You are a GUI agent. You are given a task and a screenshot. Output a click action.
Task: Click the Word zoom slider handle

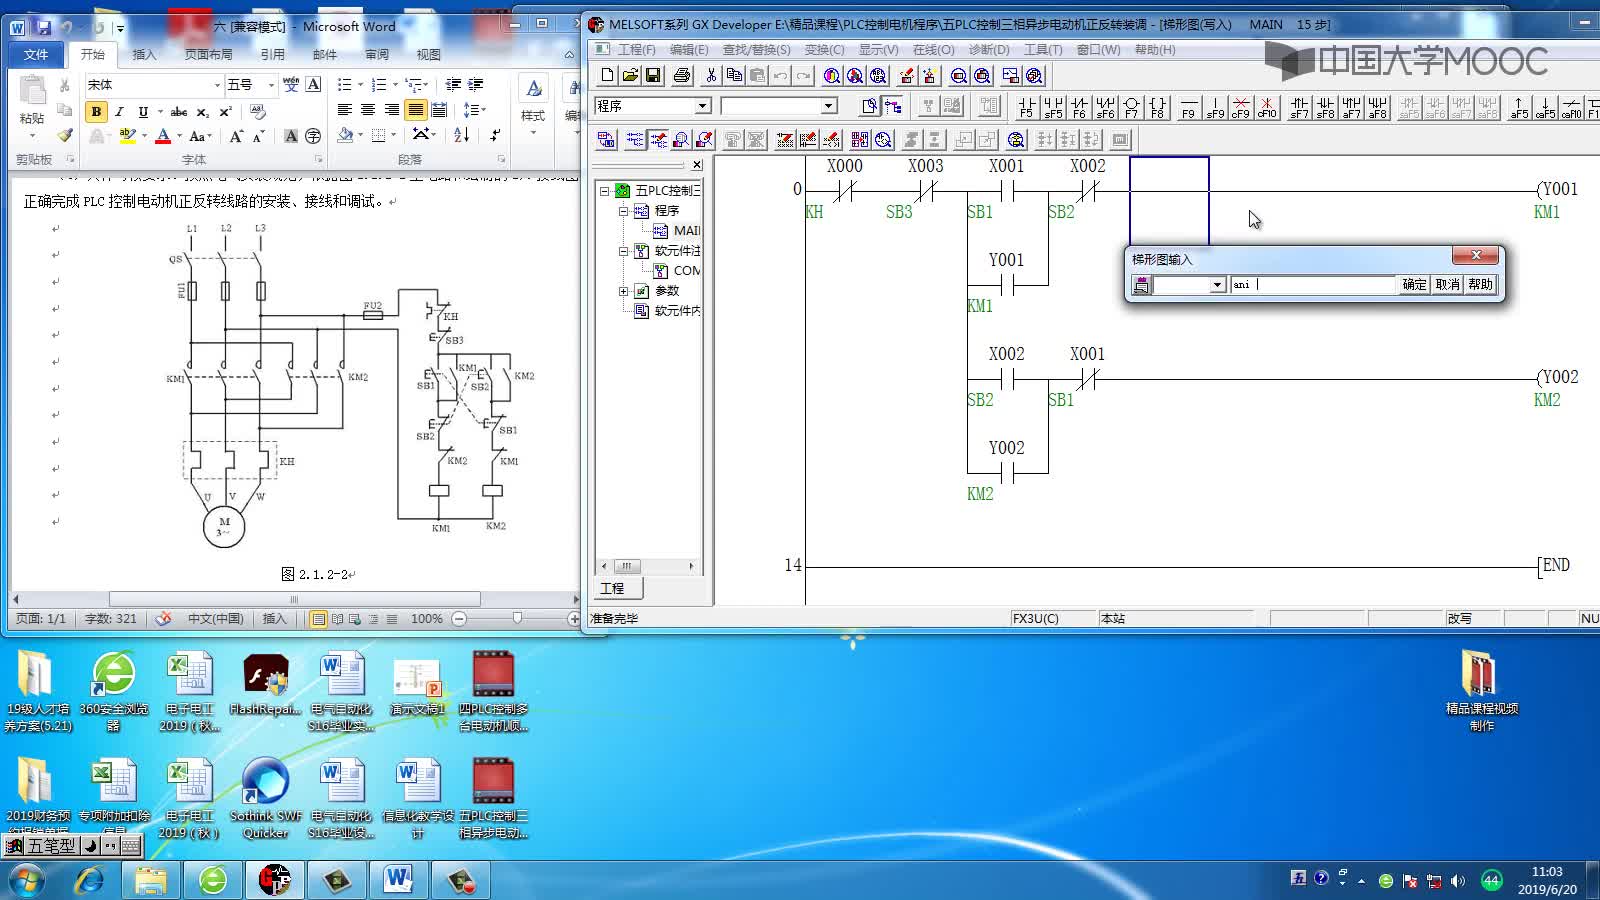click(x=517, y=619)
